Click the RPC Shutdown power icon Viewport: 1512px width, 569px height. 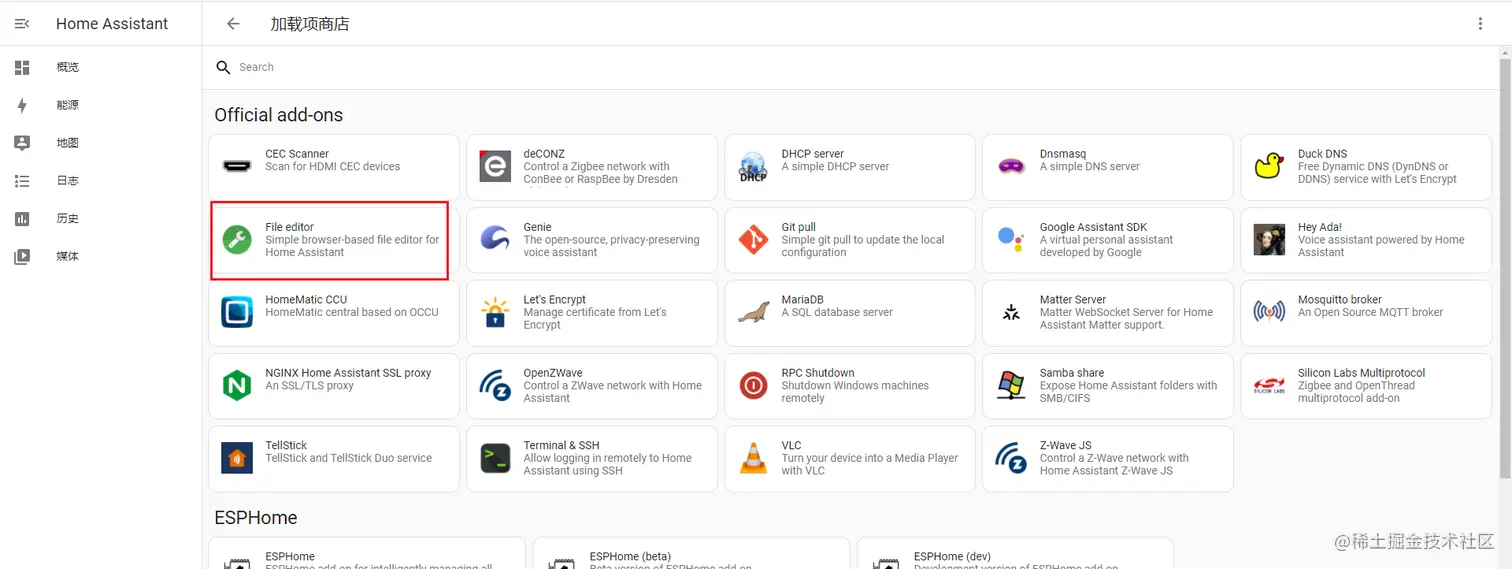click(x=753, y=385)
